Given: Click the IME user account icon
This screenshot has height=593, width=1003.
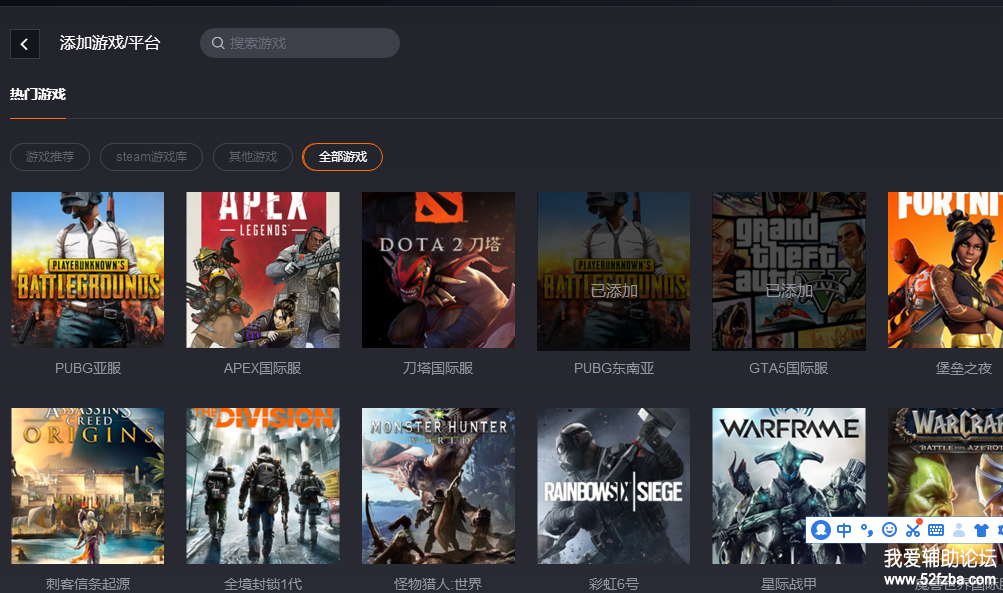Looking at the screenshot, I should coord(959,530).
